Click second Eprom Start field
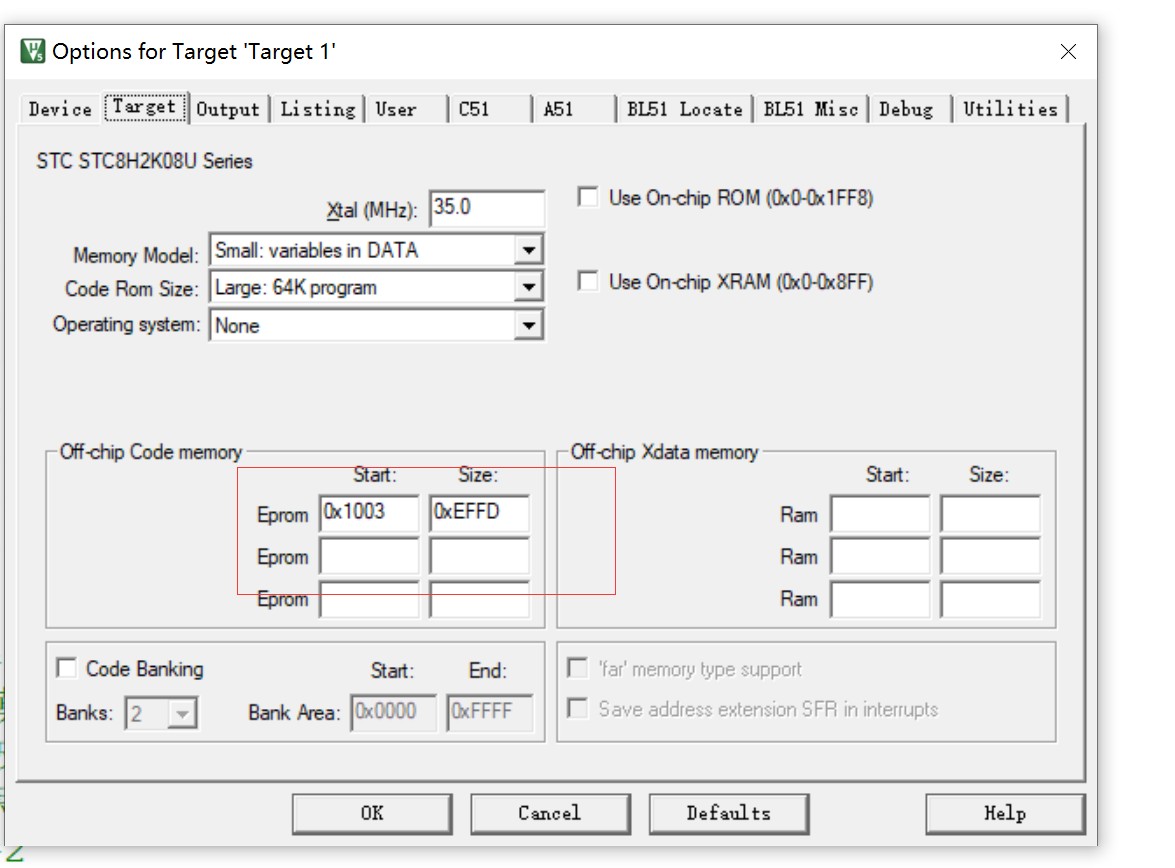 (x=369, y=555)
